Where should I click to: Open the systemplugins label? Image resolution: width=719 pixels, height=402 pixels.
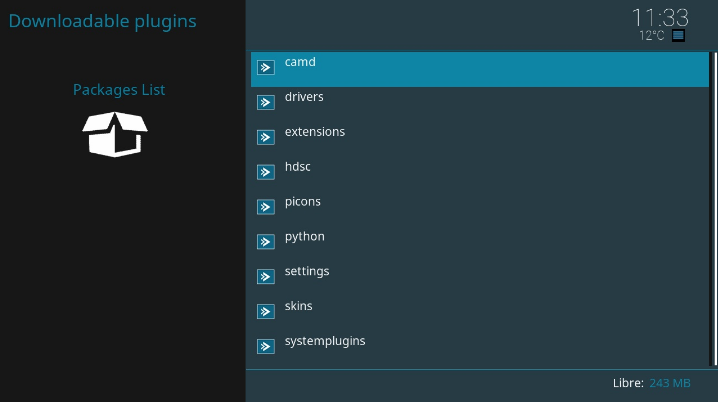[x=325, y=341]
